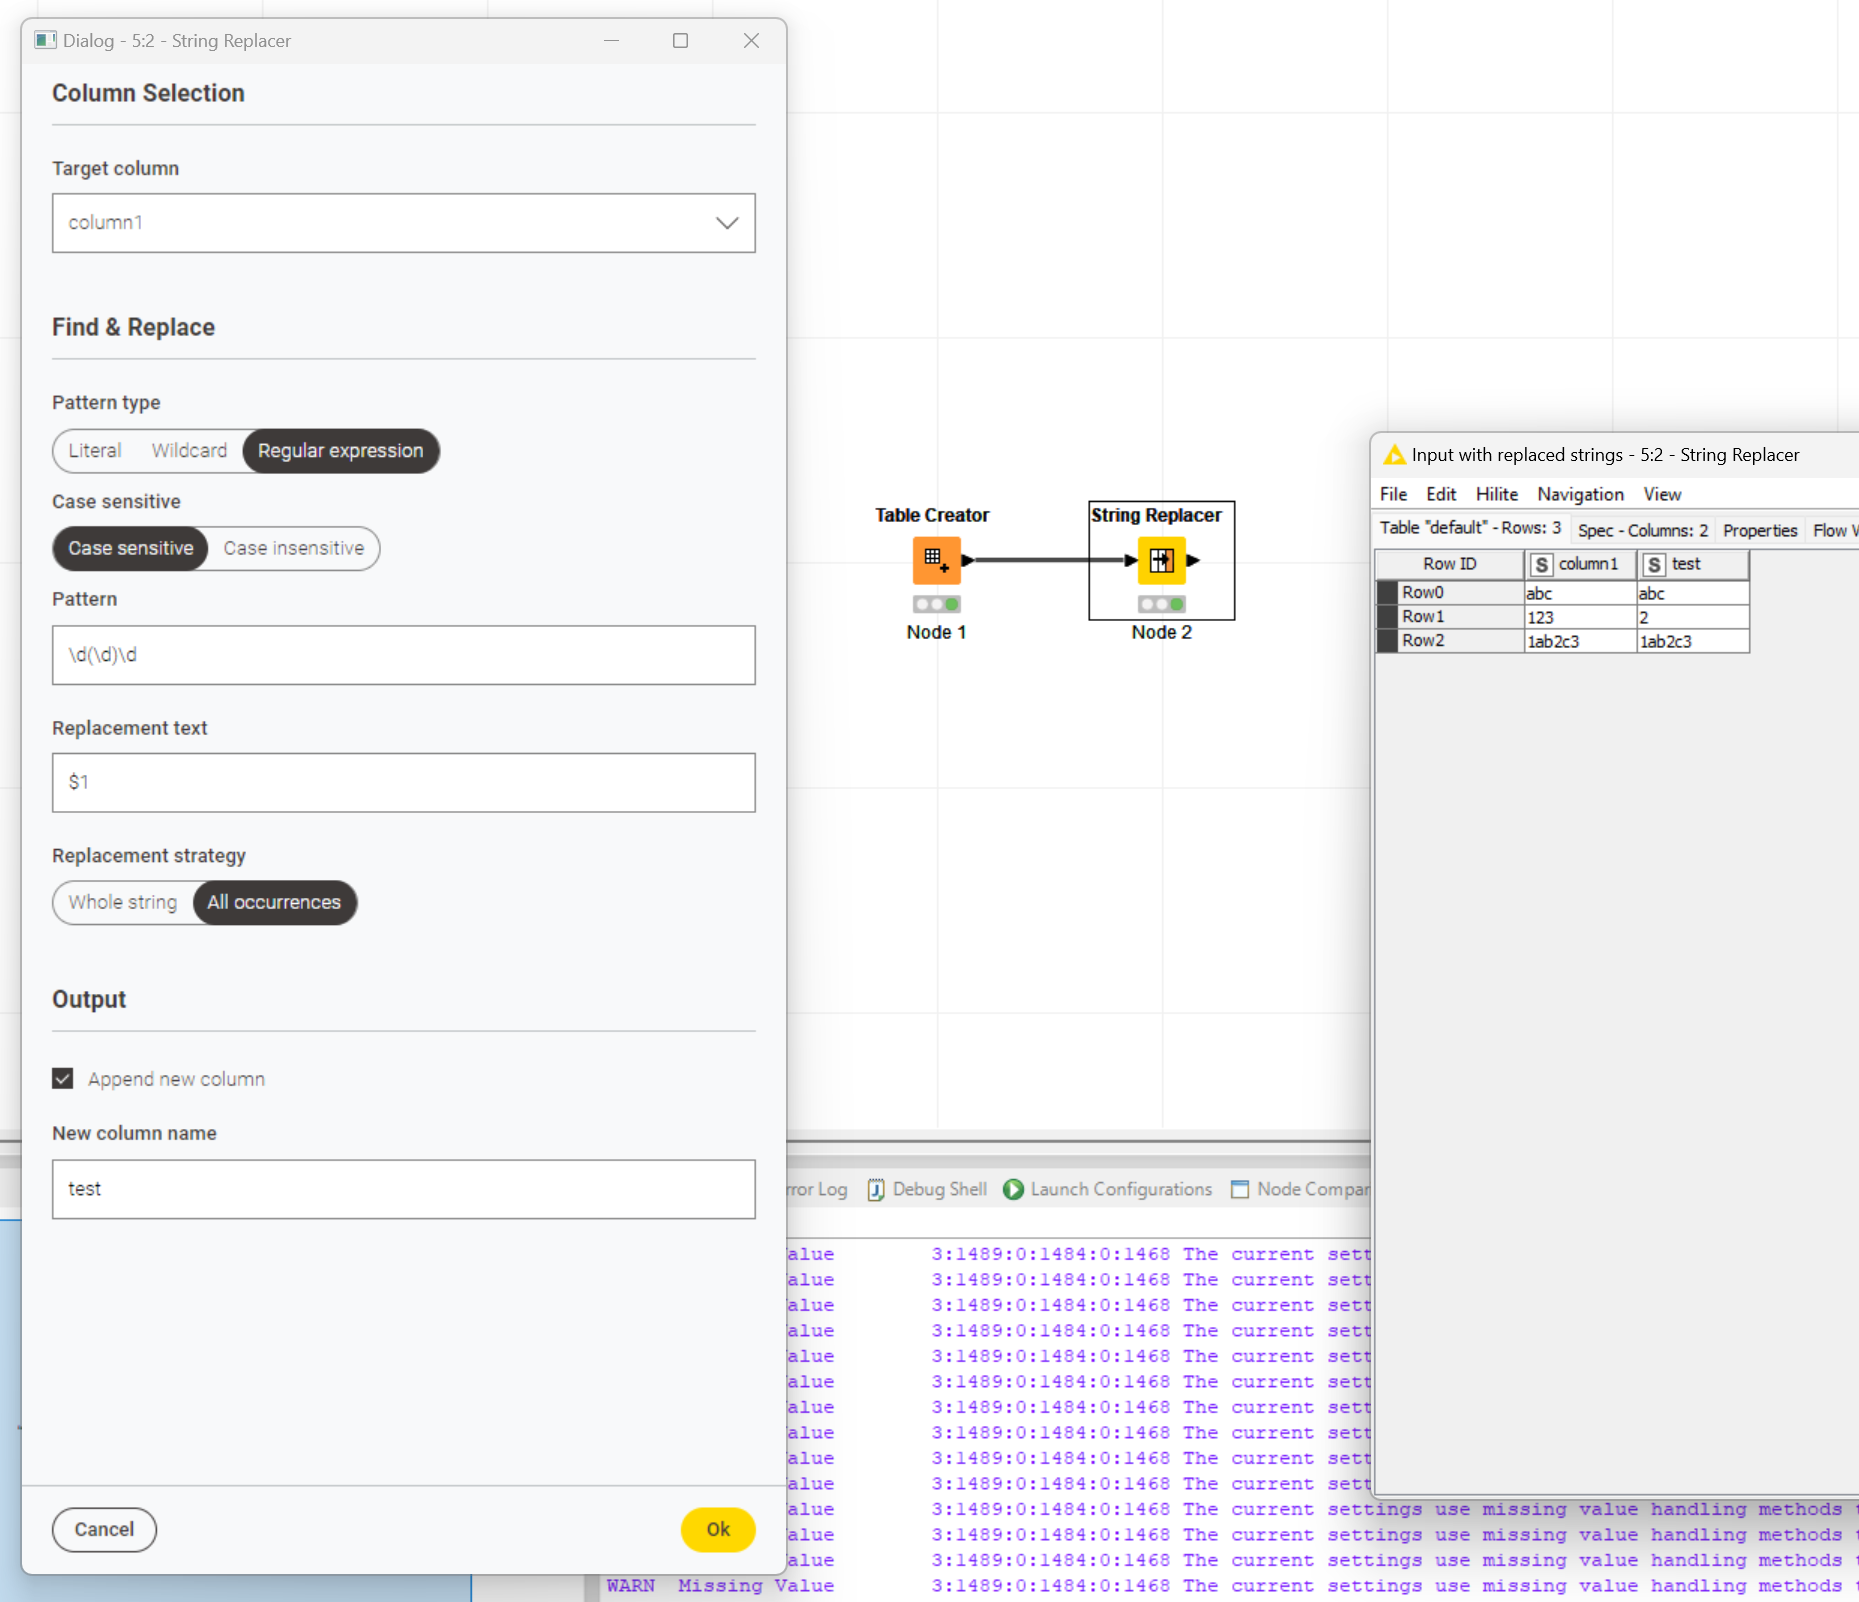The width and height of the screenshot is (1859, 1602).
Task: Click the warning icon in output window title
Action: click(1393, 455)
